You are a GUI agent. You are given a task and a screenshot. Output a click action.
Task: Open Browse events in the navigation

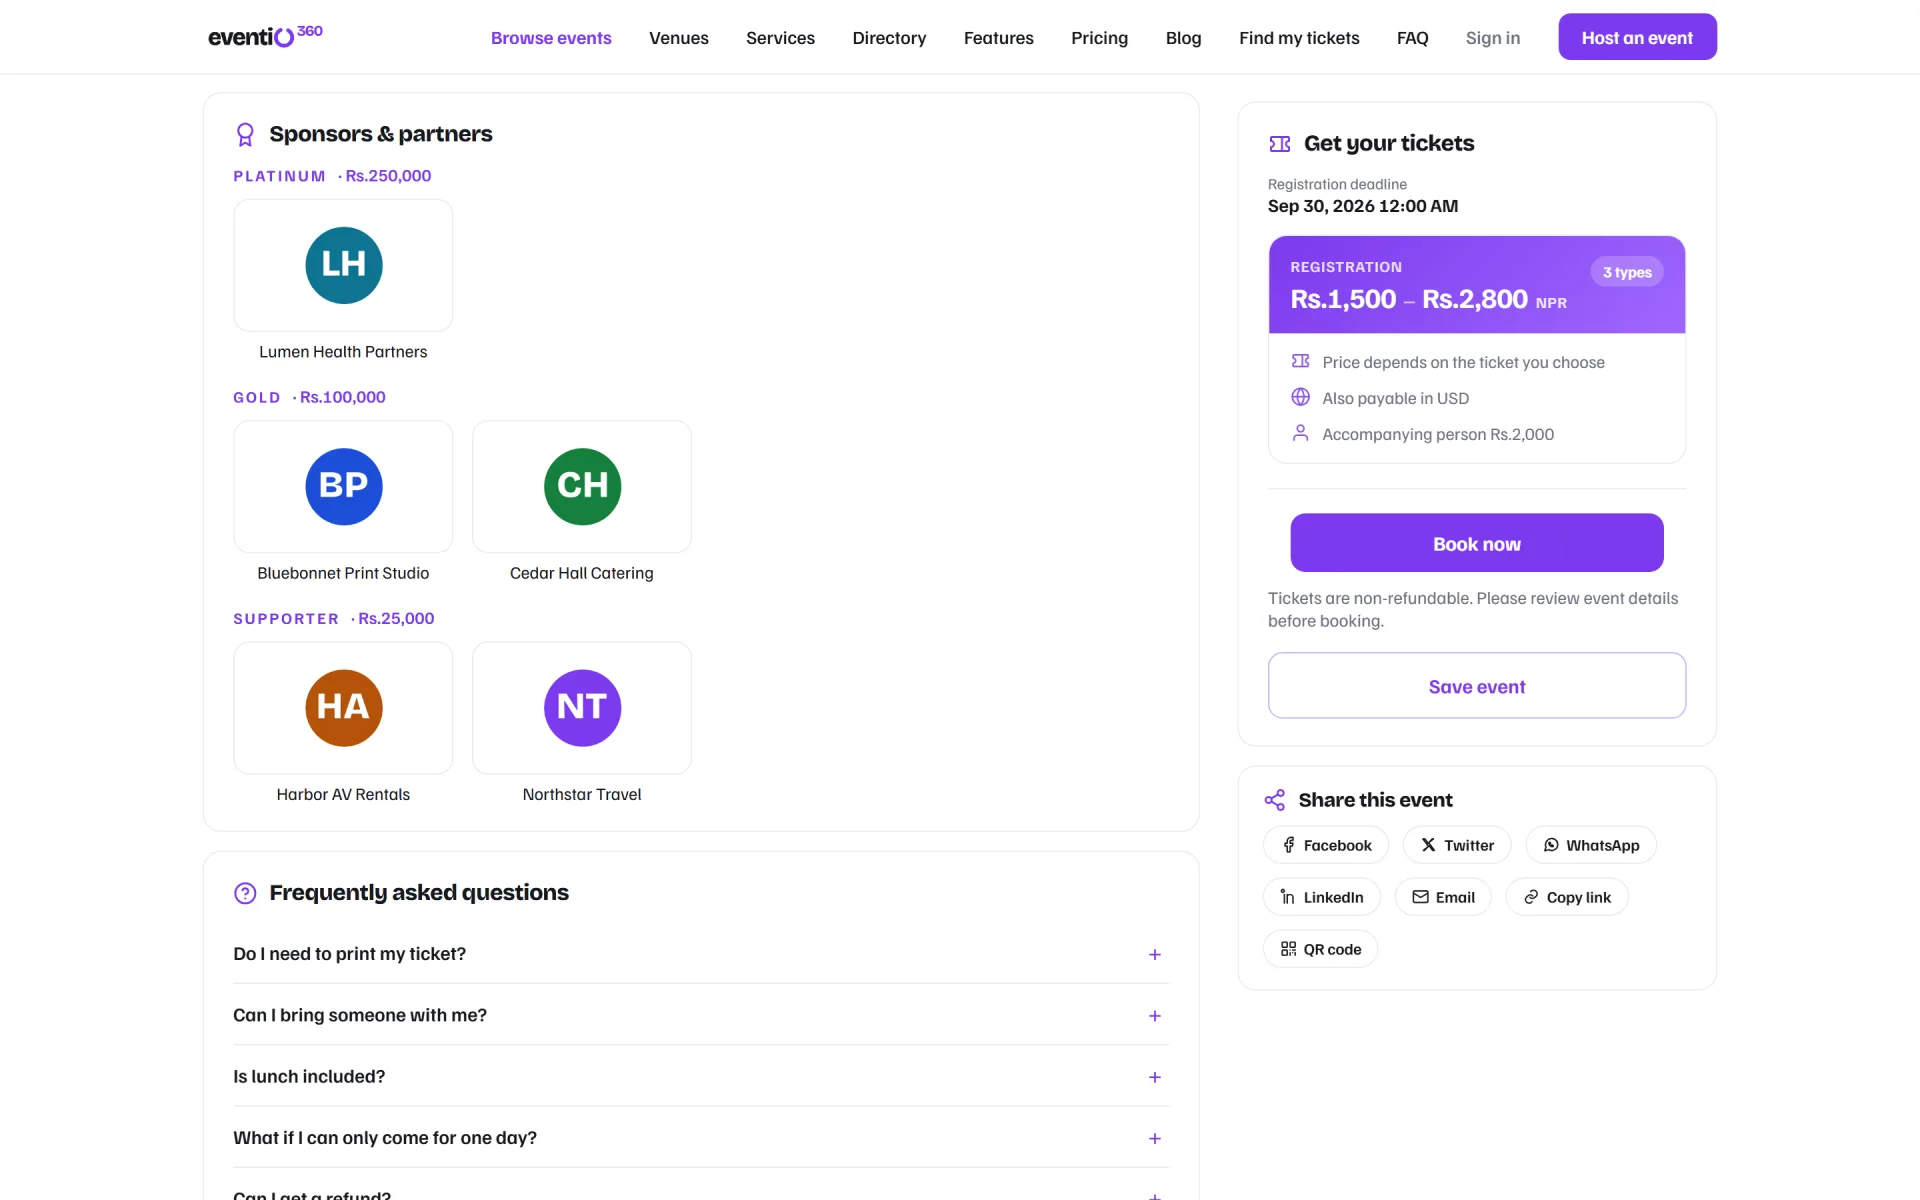point(551,38)
